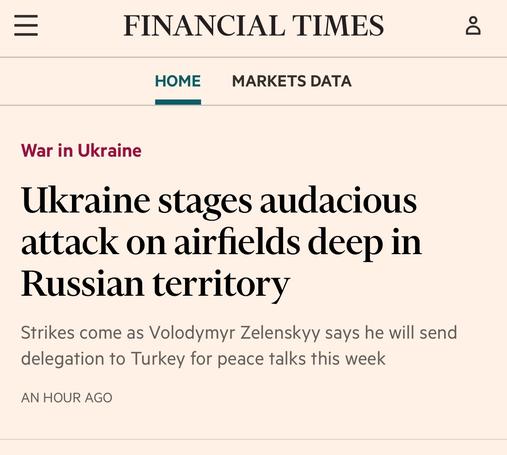Click the teal underline beneath HOME
Viewport: 507px width, 455px height.
178,102
